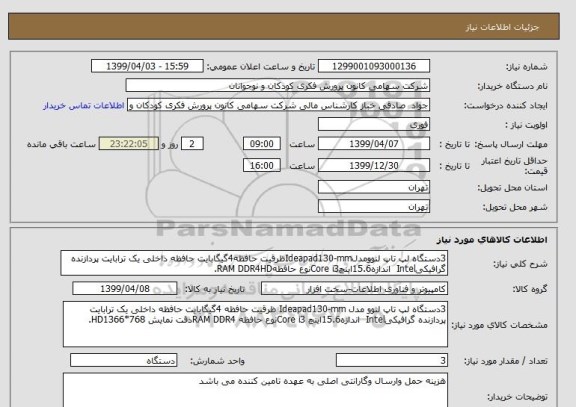The image size is (576, 407).
Task: Select the مشخصات کالای مورد نیاز text area
Action: tap(255, 324)
